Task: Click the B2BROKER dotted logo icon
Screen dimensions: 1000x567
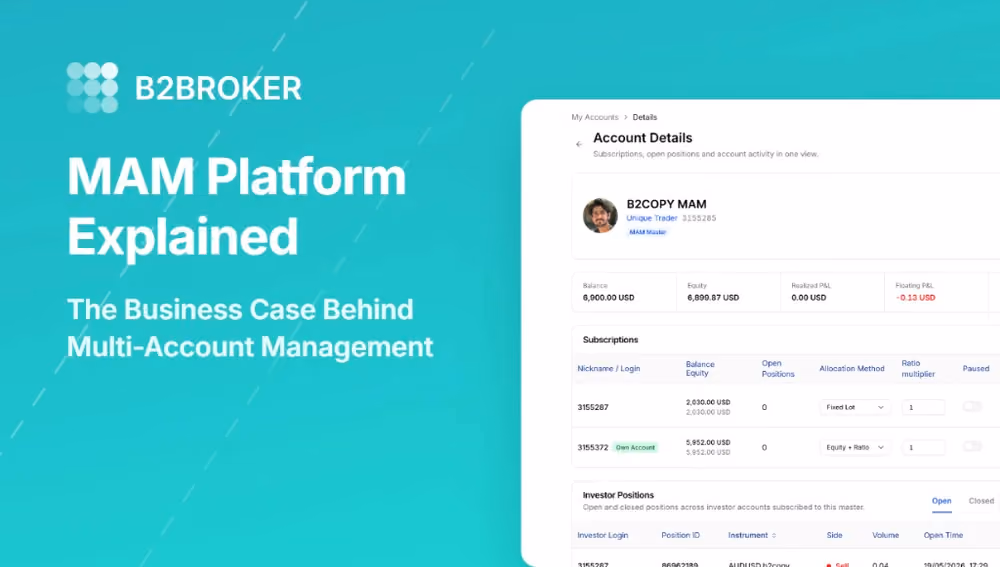Action: click(92, 87)
